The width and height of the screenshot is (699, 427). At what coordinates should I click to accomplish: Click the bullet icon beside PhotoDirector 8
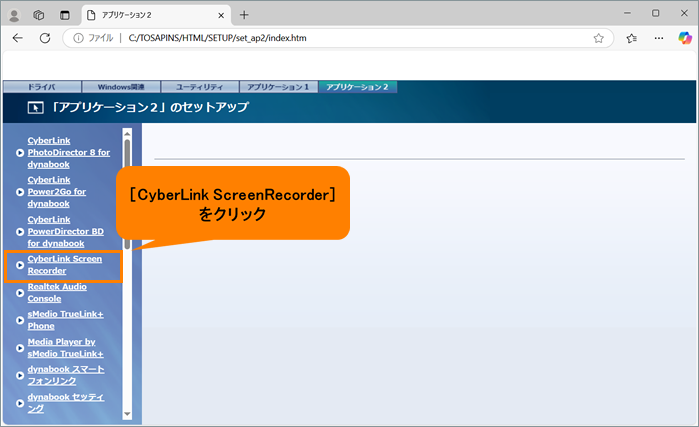(20, 153)
